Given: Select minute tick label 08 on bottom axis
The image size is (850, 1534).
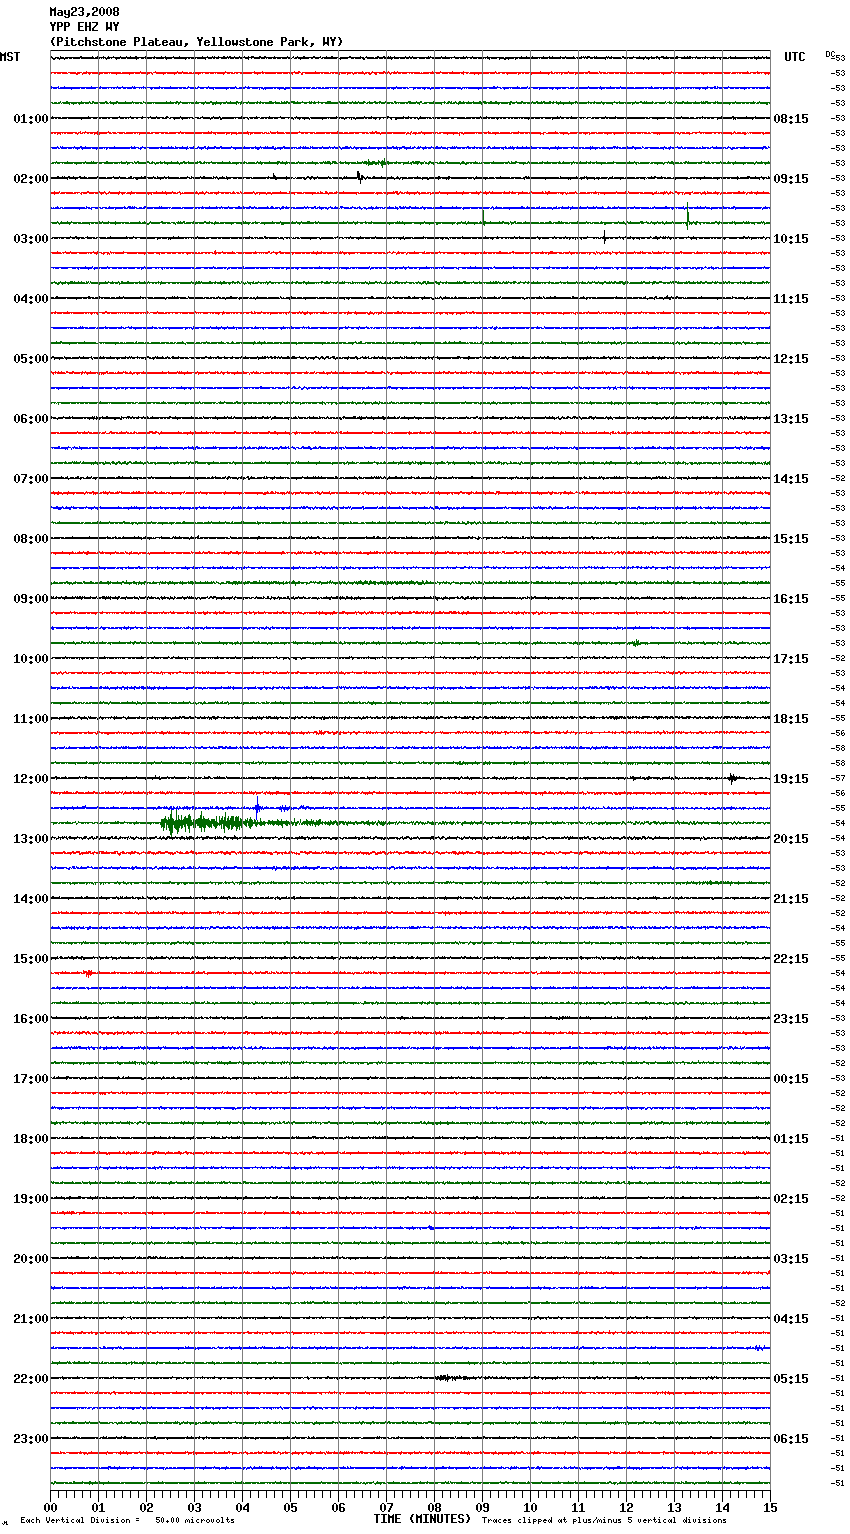Looking at the screenshot, I should tap(434, 1507).
